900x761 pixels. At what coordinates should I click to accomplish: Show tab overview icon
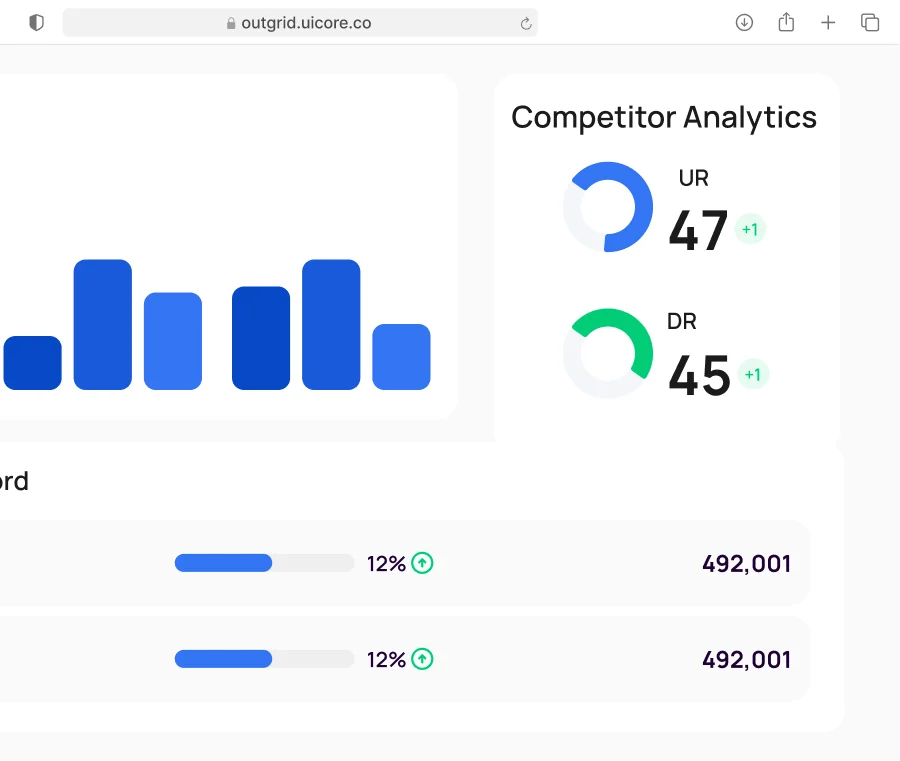(x=870, y=22)
